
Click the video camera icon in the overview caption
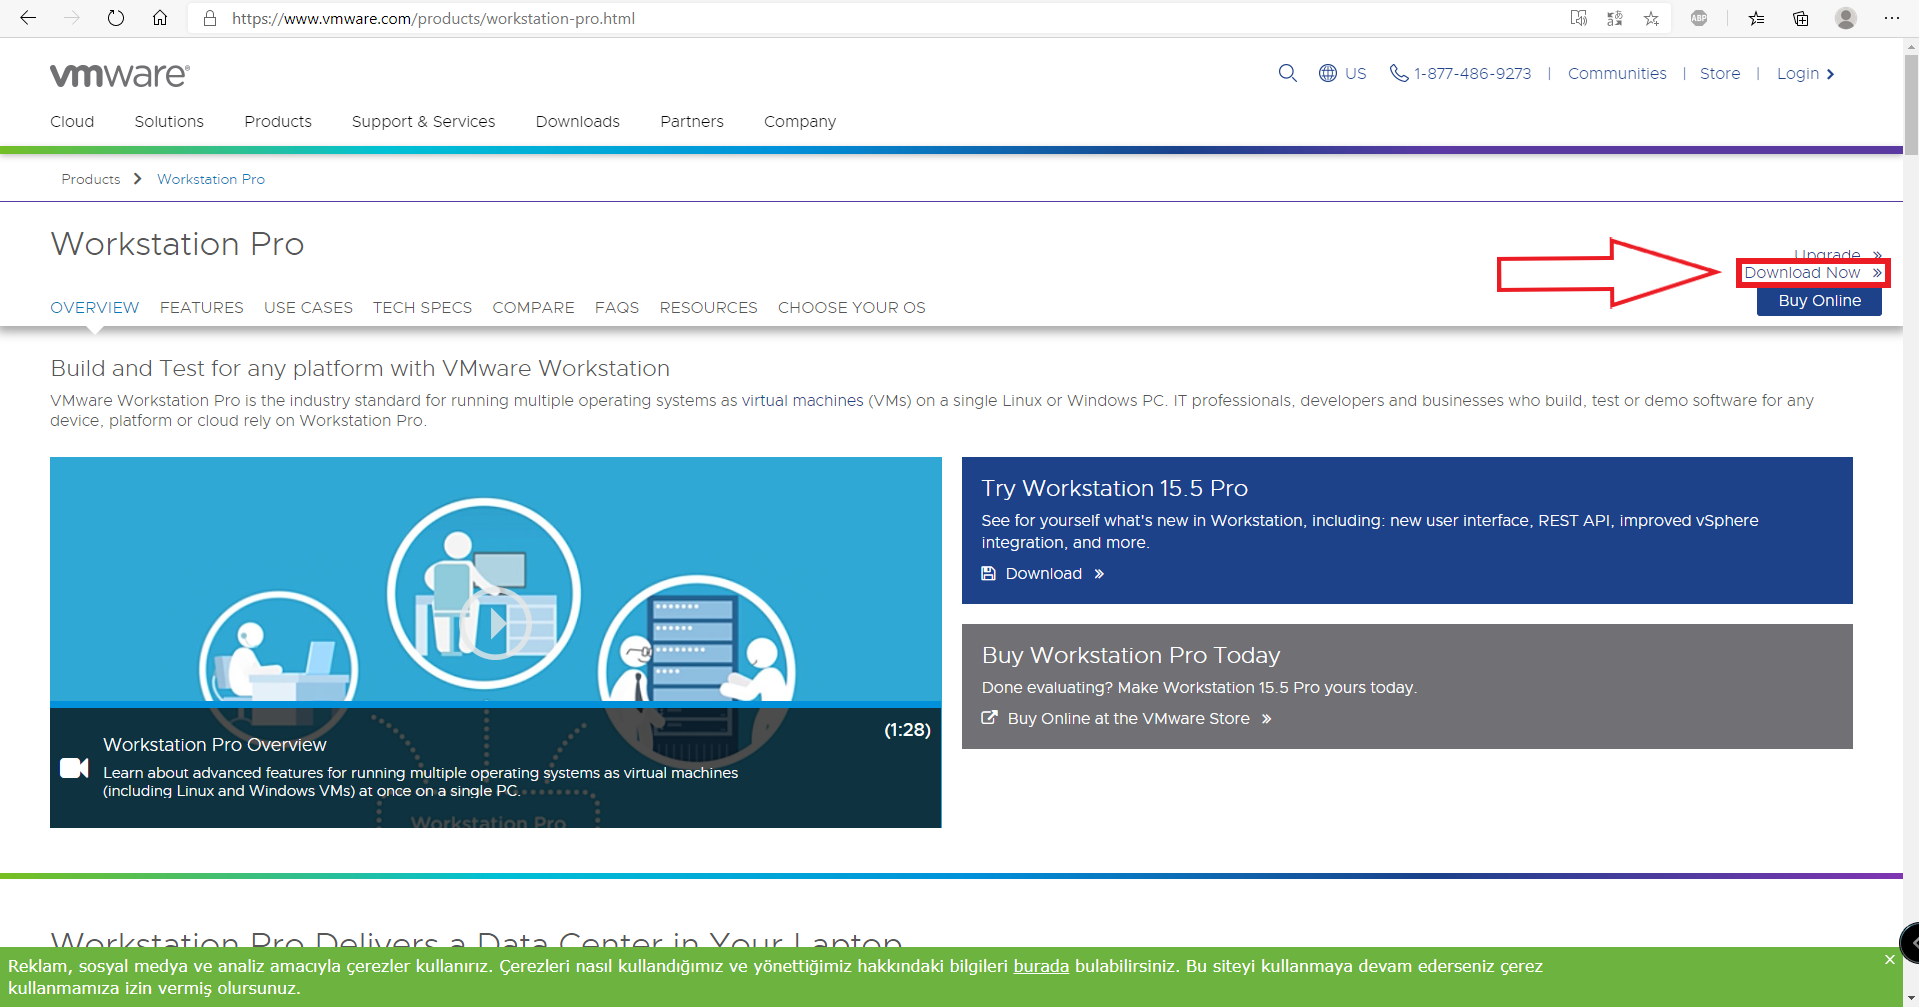coord(74,768)
